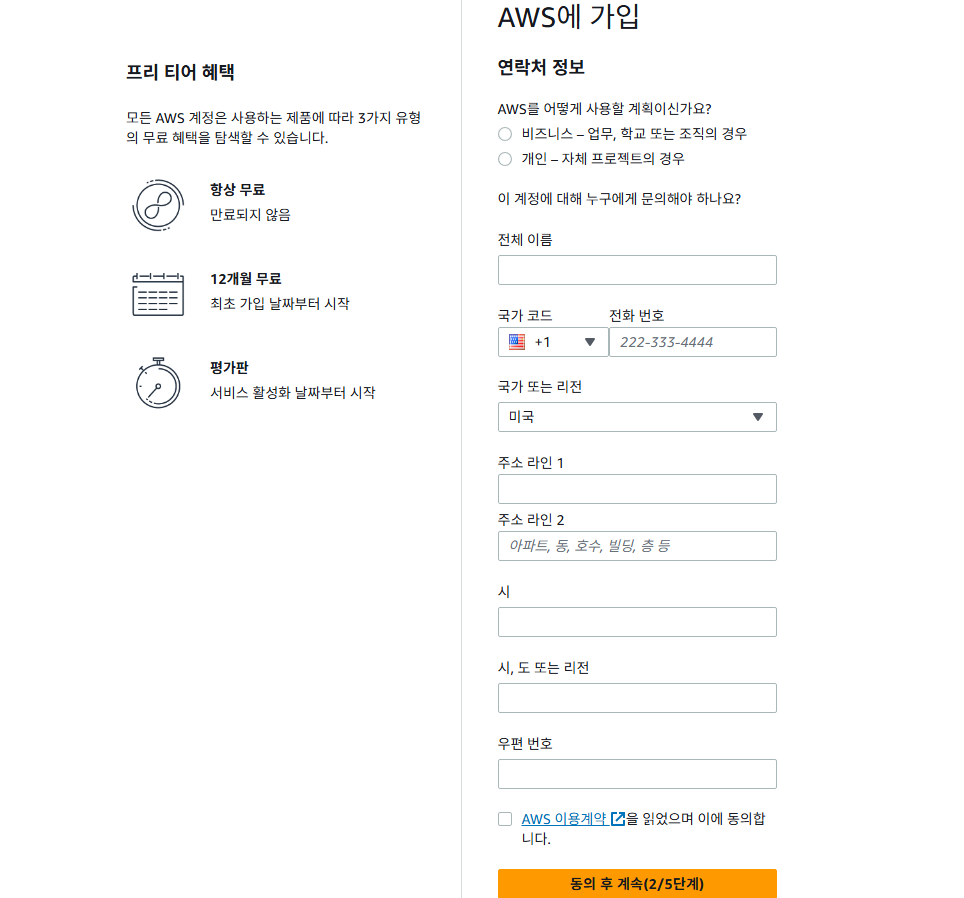The width and height of the screenshot is (964, 898).
Task: Focus the 시 city input field
Action: [x=637, y=622]
